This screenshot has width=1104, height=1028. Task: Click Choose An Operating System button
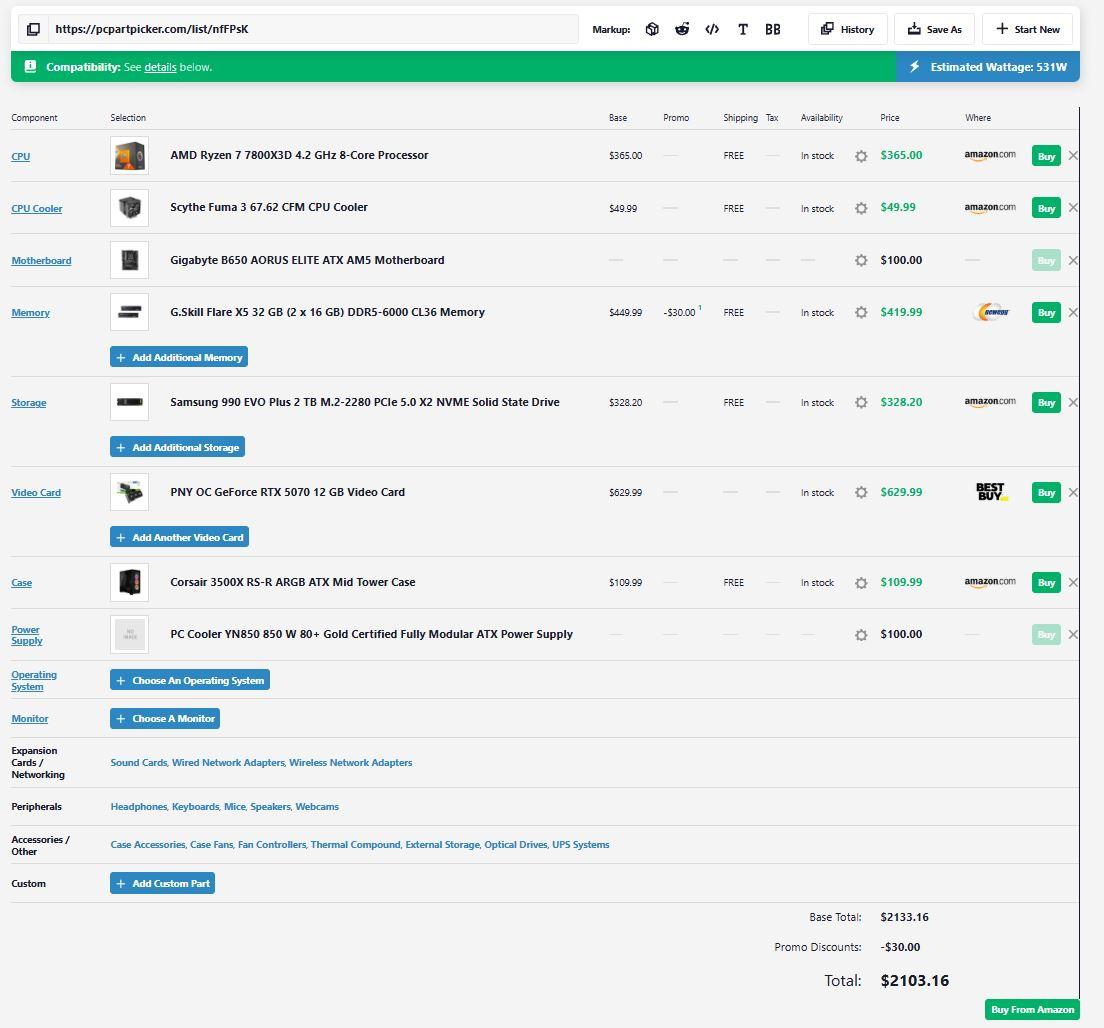point(190,680)
